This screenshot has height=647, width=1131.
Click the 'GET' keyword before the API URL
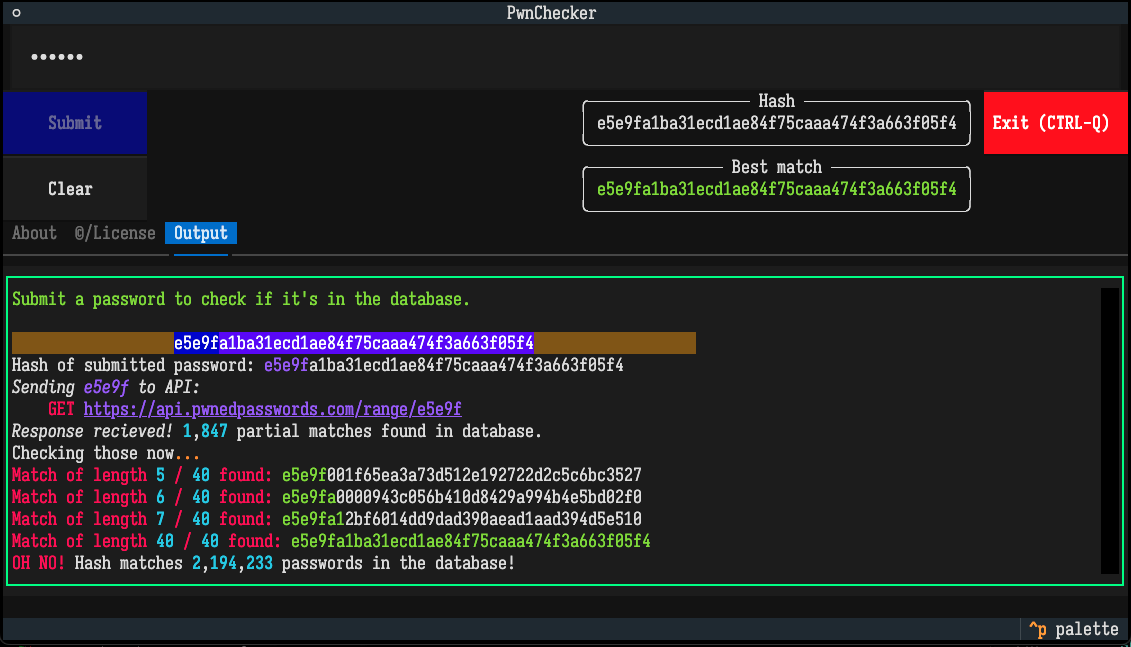[x=60, y=409]
